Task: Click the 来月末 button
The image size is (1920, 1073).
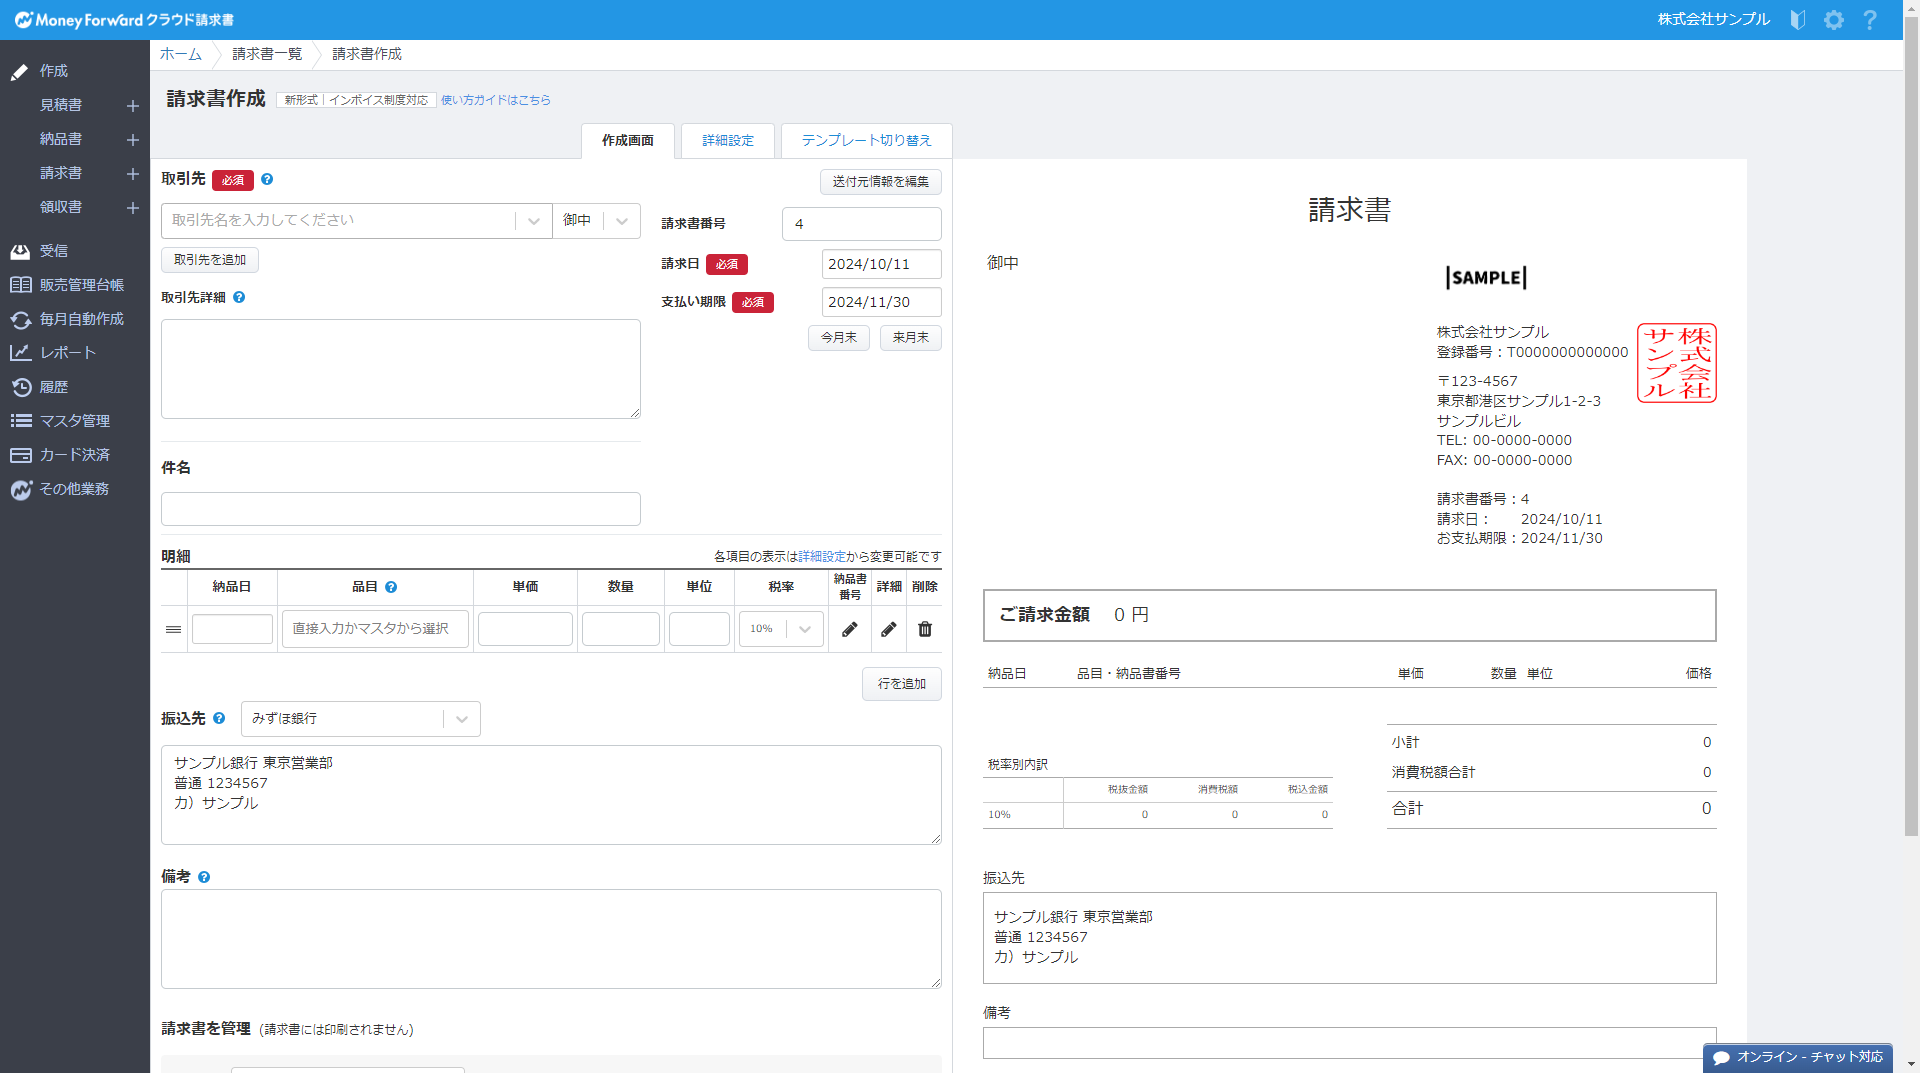Action: pos(910,338)
